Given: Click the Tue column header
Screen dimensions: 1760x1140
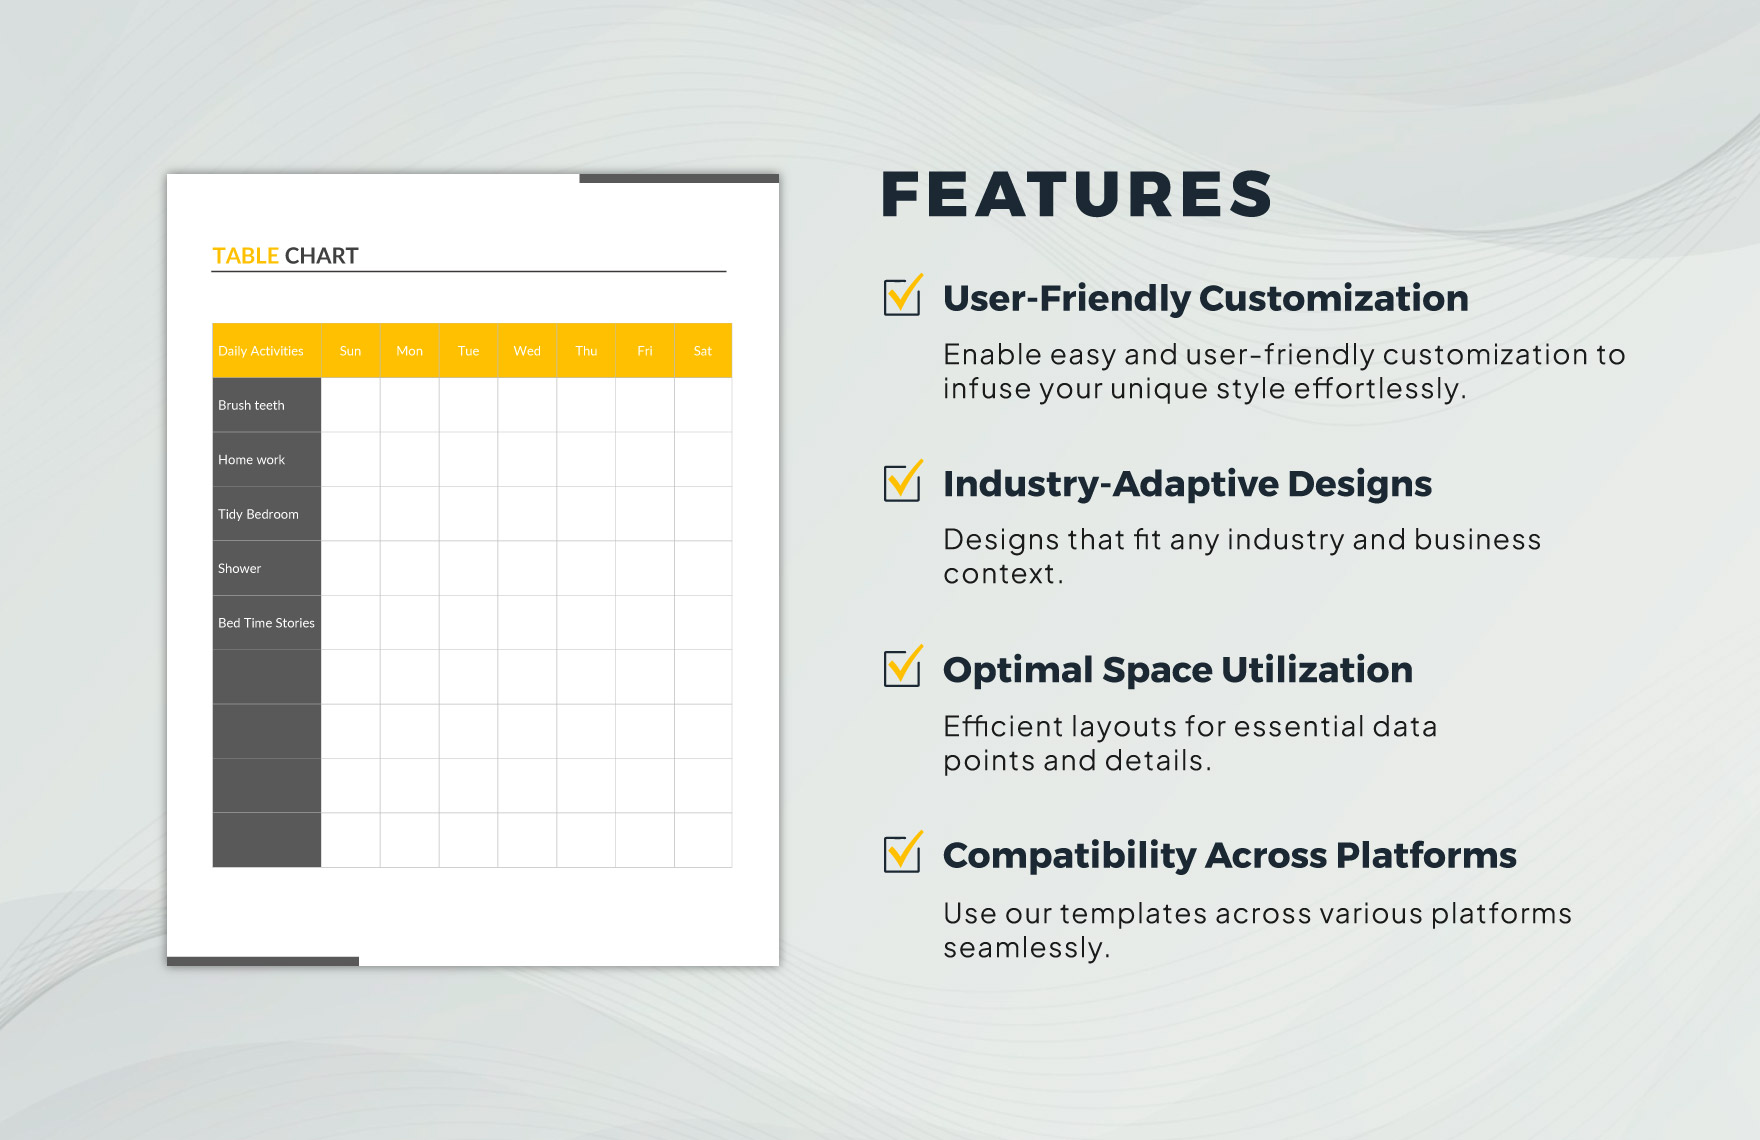Looking at the screenshot, I should (x=468, y=351).
